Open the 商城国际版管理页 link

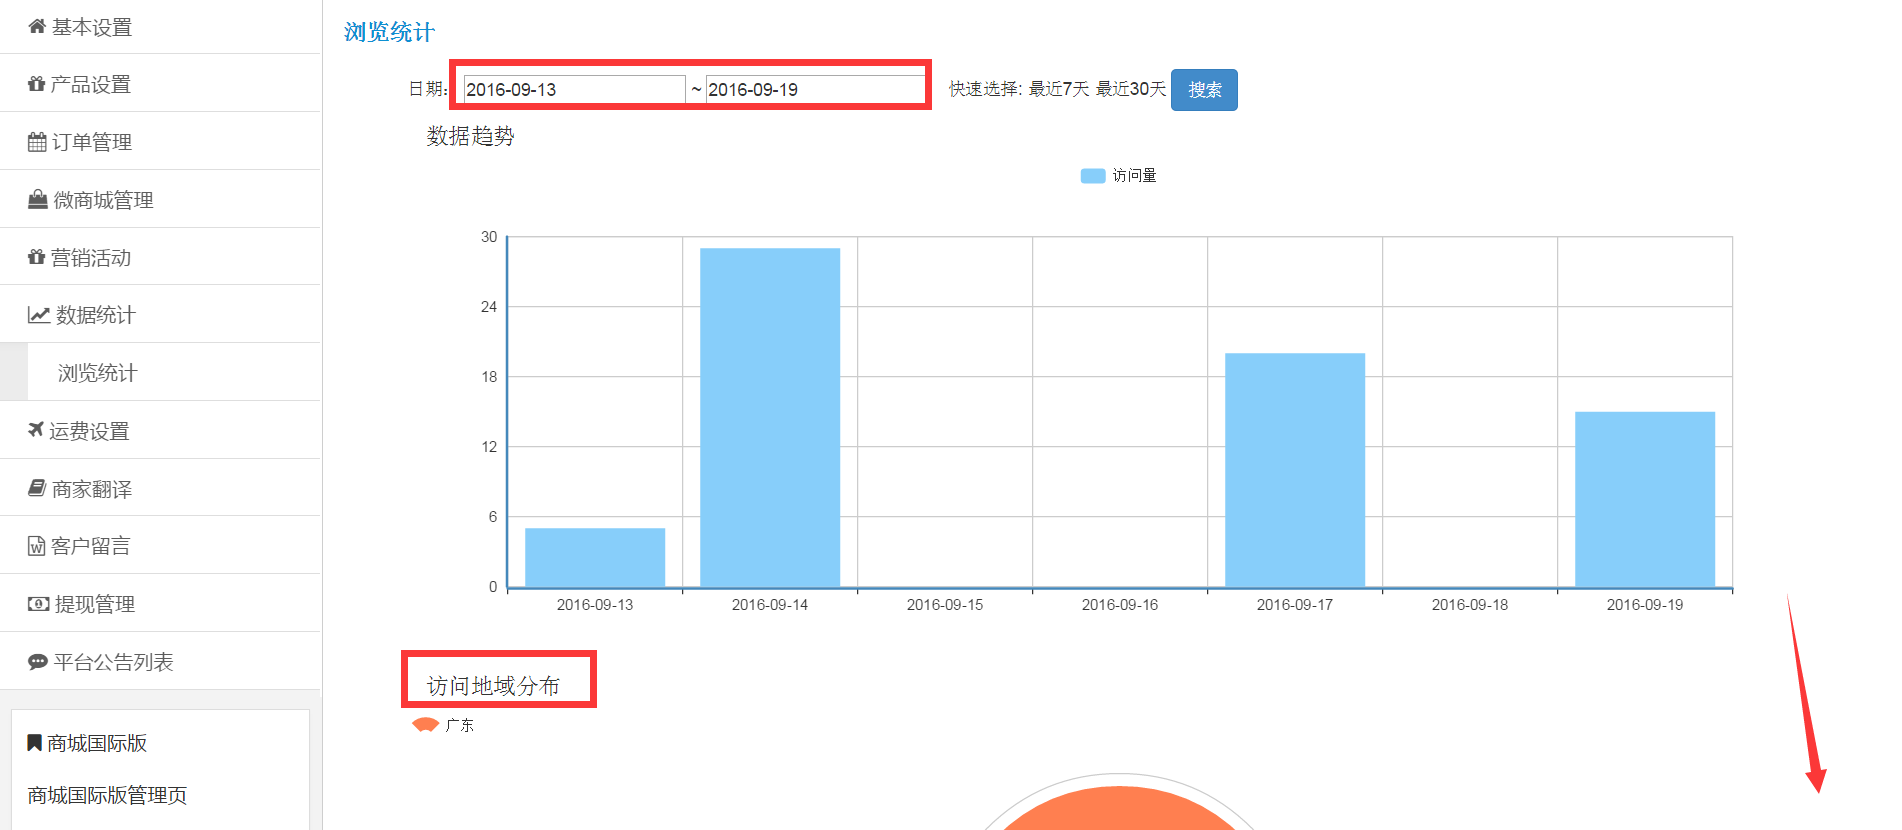107,795
